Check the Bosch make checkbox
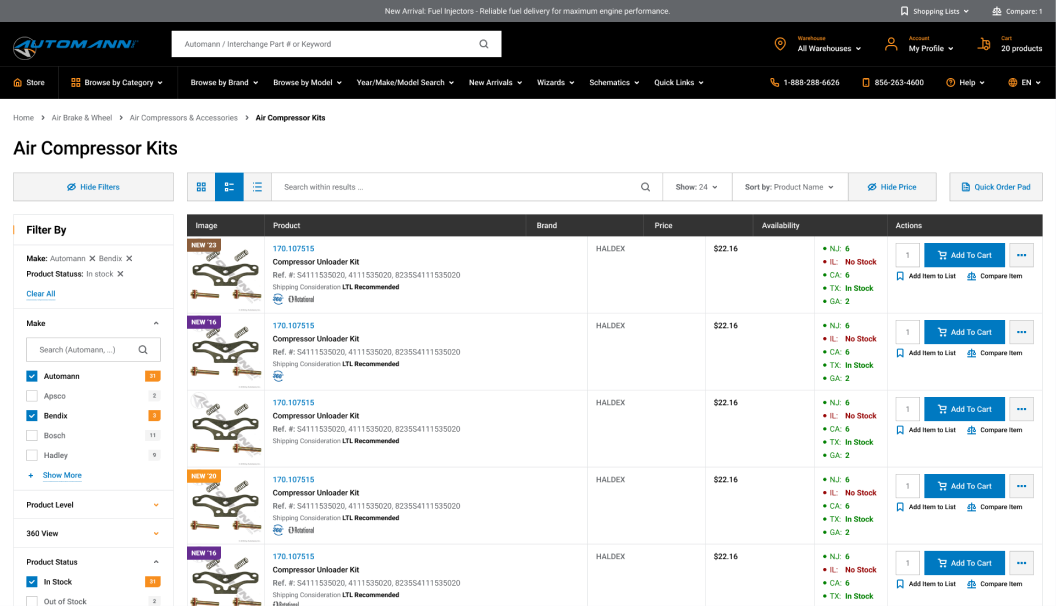This screenshot has width=1056, height=606. [x=32, y=436]
